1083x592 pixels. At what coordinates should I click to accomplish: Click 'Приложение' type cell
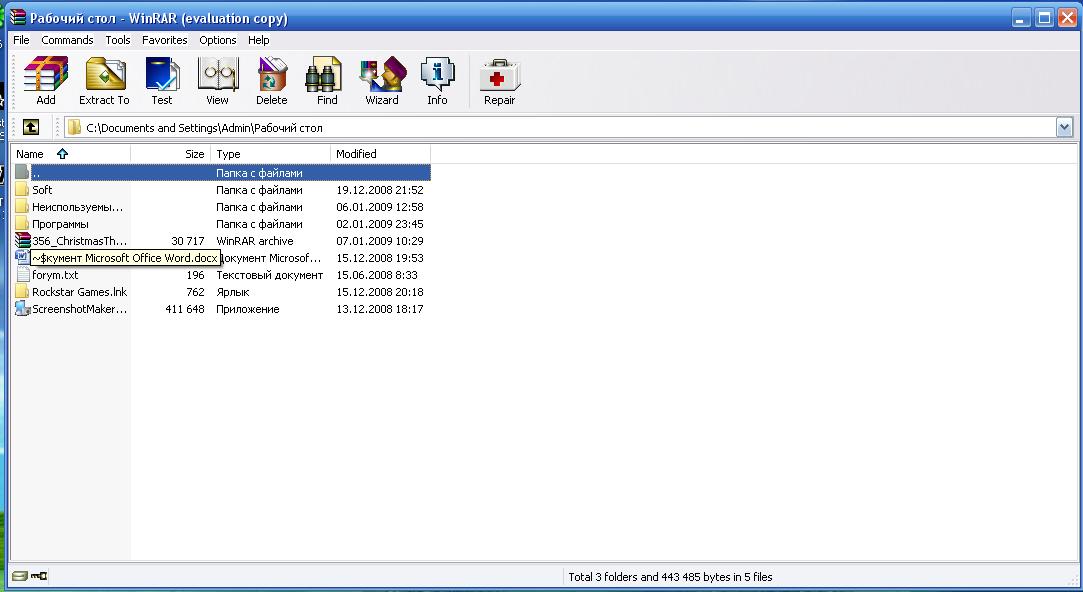248,309
